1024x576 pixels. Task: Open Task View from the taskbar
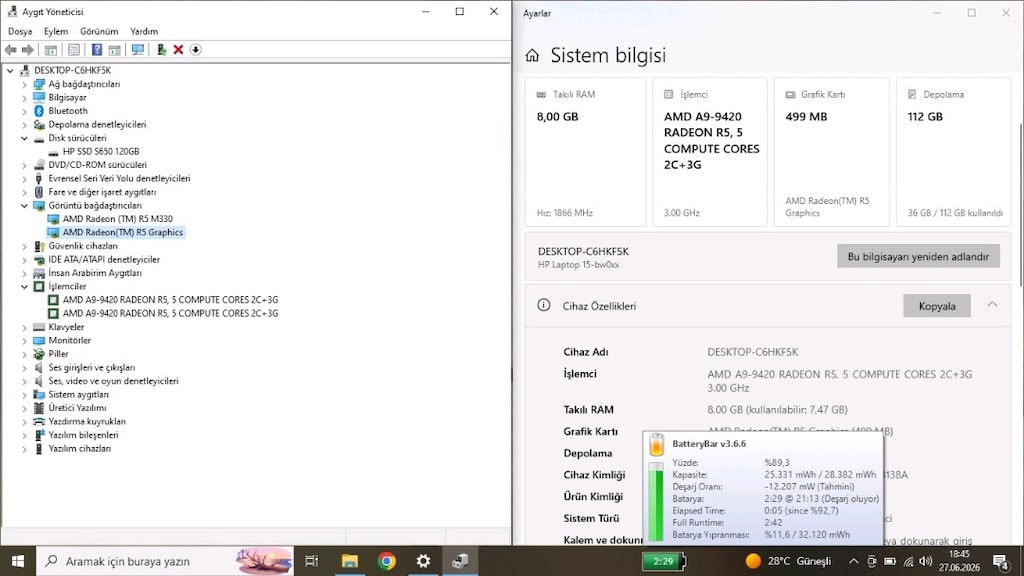(x=312, y=561)
